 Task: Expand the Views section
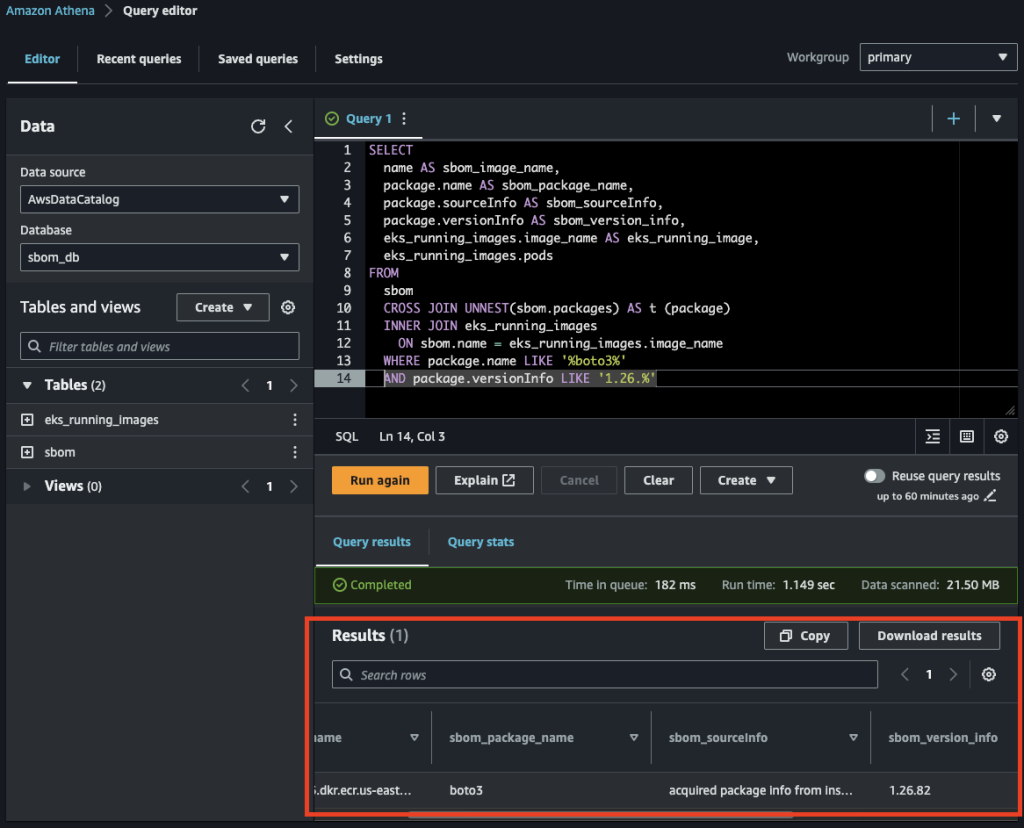(27, 485)
